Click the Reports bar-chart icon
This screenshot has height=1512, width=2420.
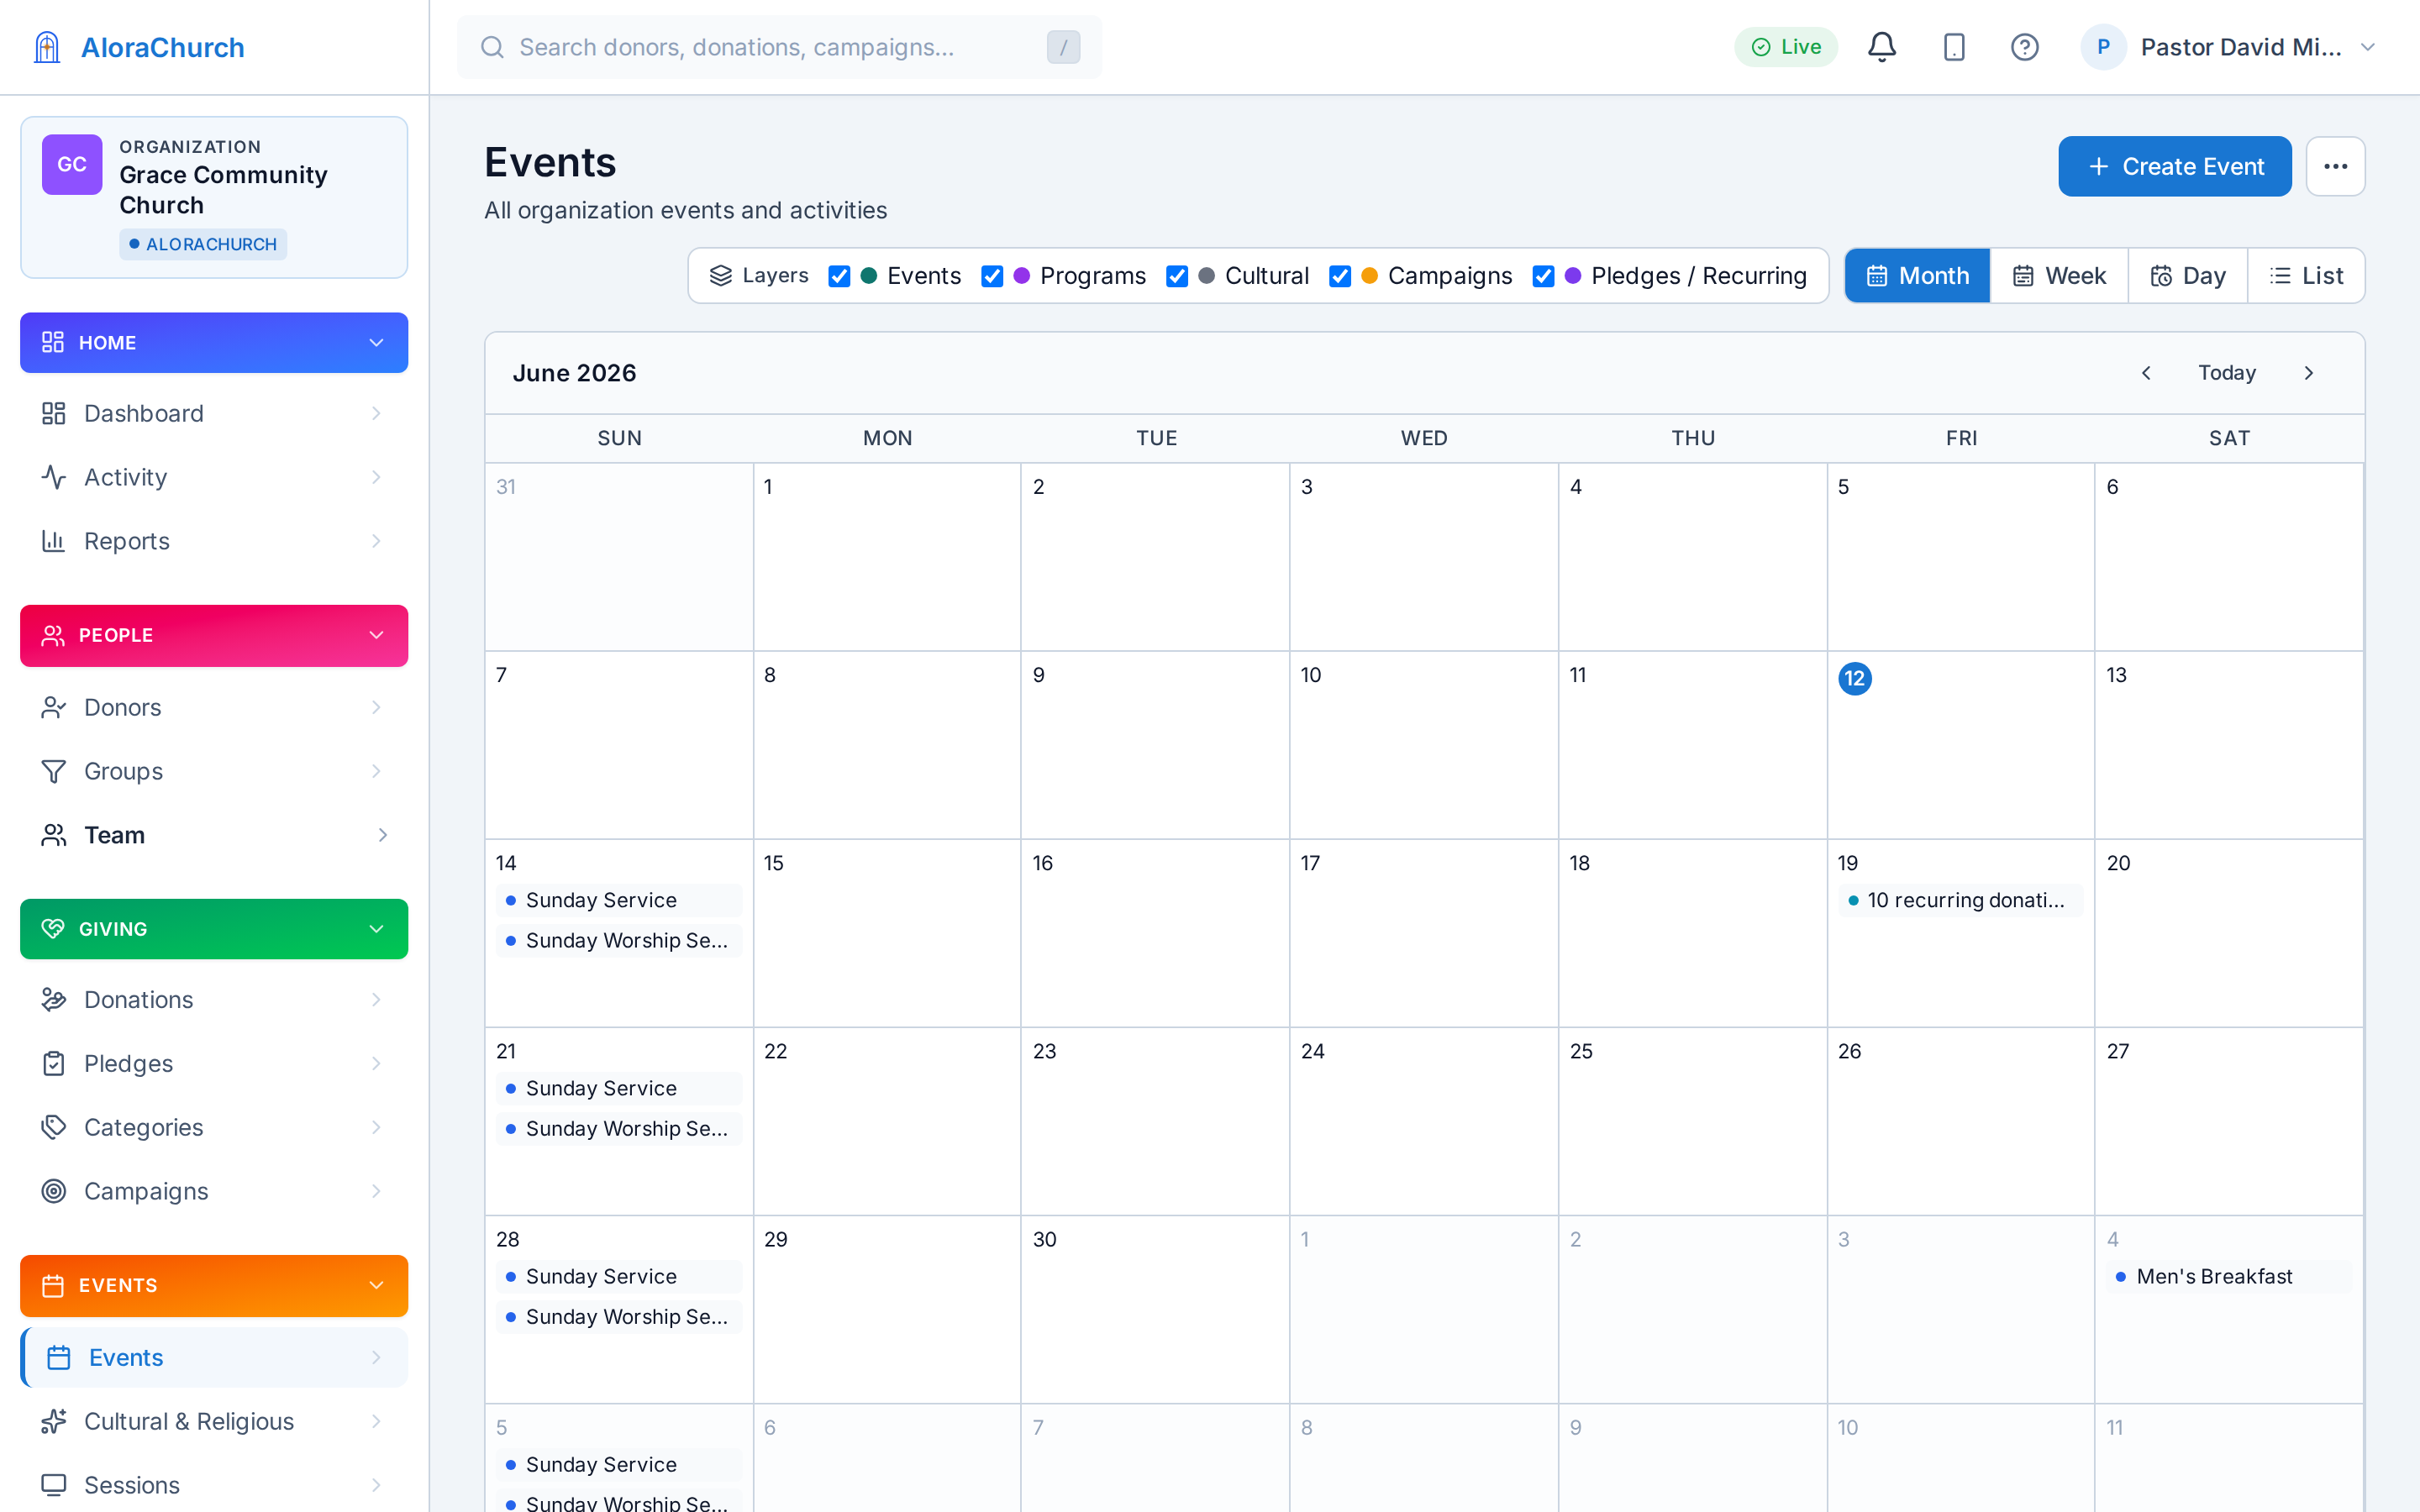pos(54,541)
